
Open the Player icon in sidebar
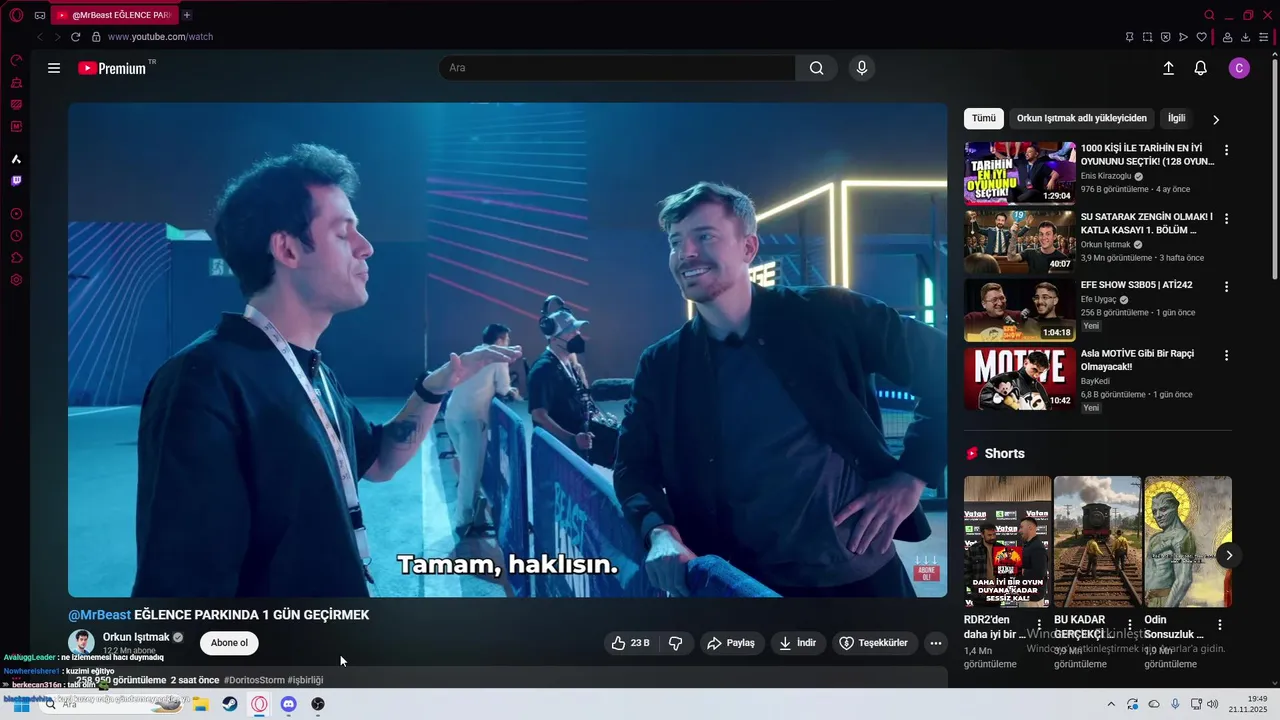click(16, 214)
